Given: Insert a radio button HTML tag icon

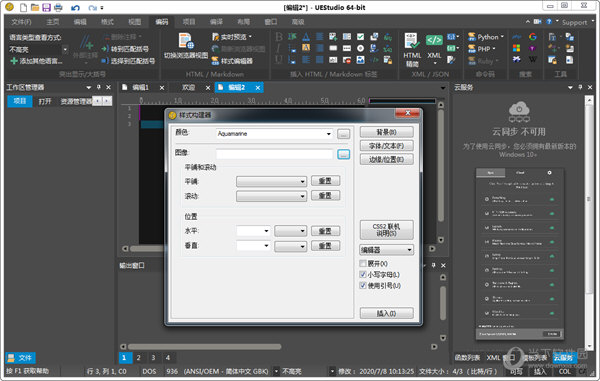Looking at the screenshot, I should pos(360,48).
